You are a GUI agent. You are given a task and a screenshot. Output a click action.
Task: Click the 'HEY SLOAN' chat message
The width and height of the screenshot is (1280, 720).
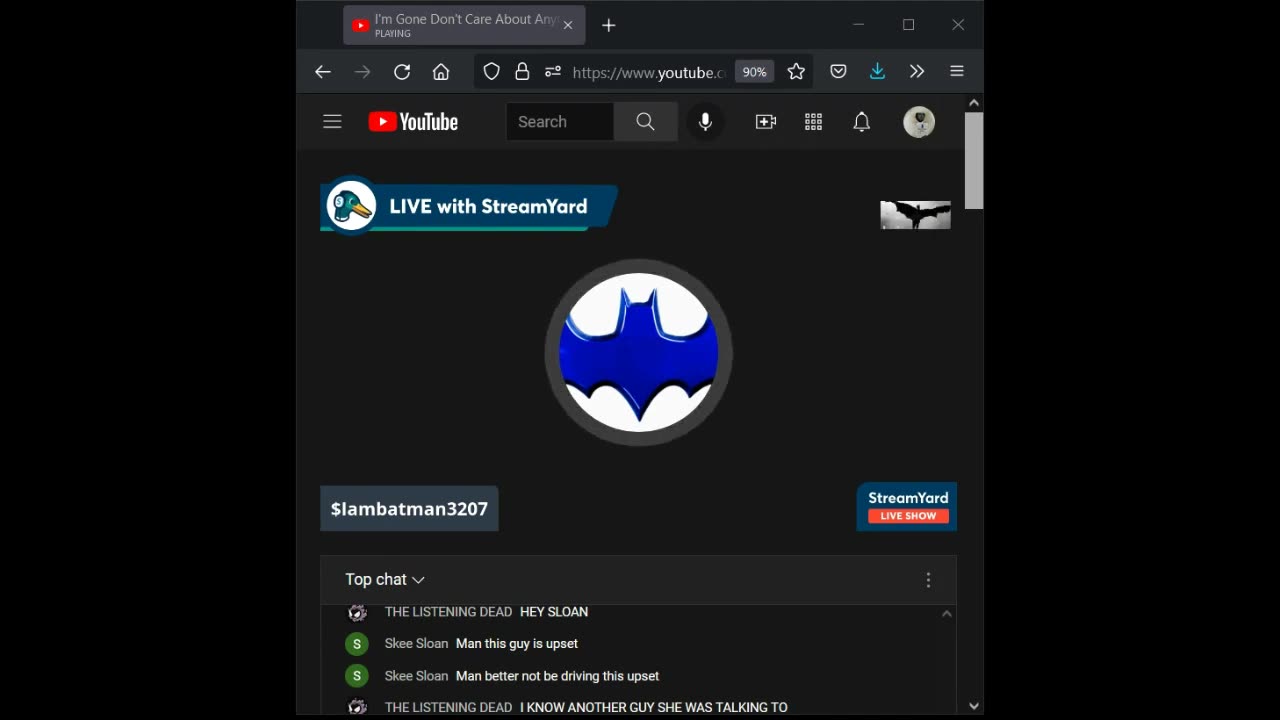[554, 612]
